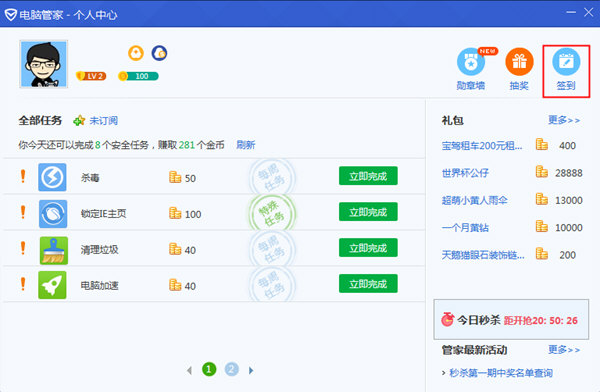Click the user avatar picture

(44, 64)
